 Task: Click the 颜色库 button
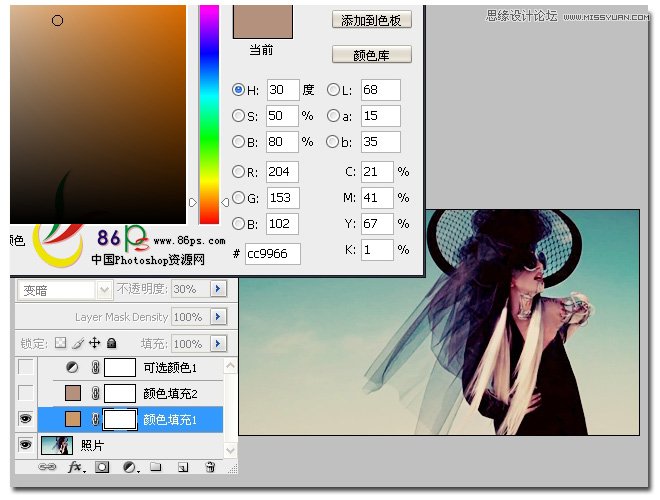pyautogui.click(x=371, y=54)
